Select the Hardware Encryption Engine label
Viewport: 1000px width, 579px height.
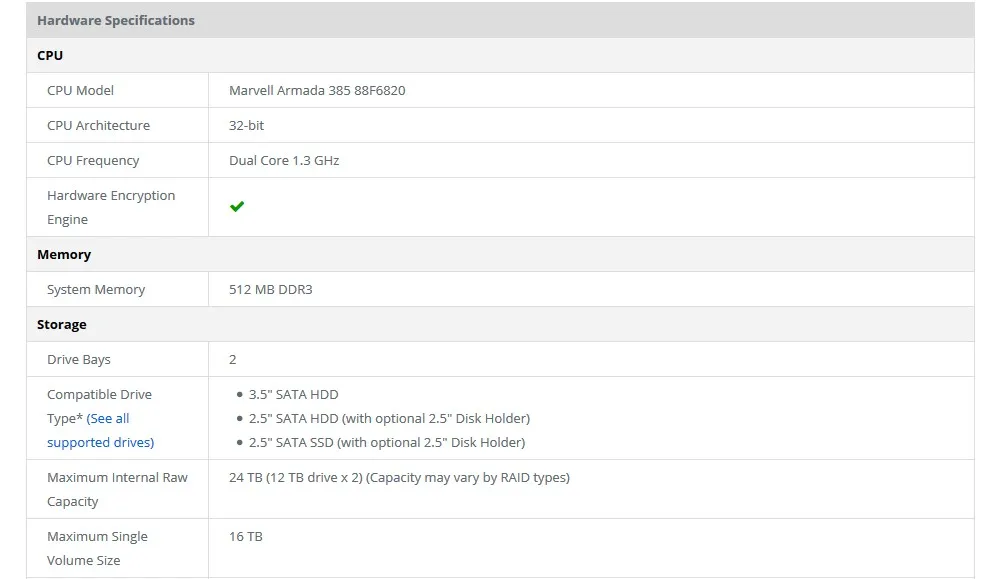pyautogui.click(x=110, y=207)
